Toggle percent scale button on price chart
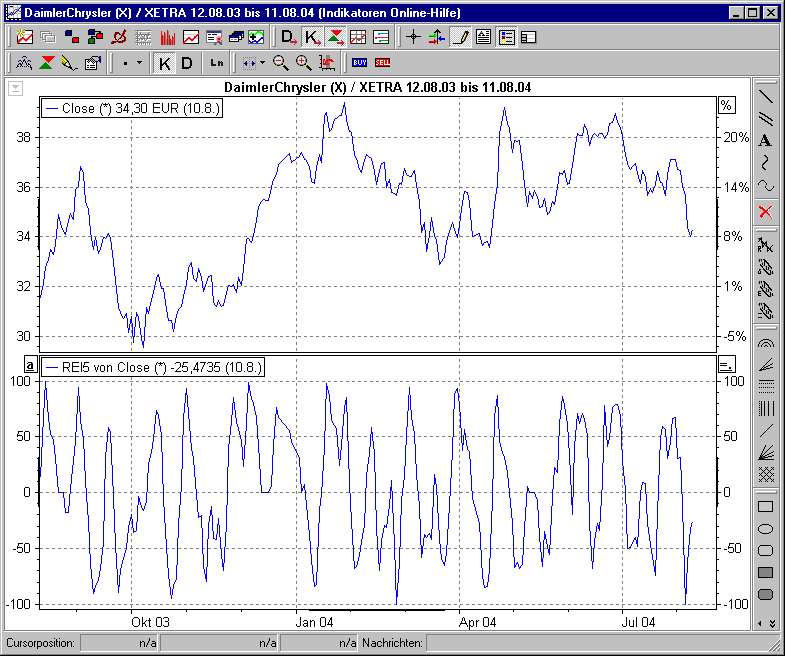 pyautogui.click(x=726, y=105)
